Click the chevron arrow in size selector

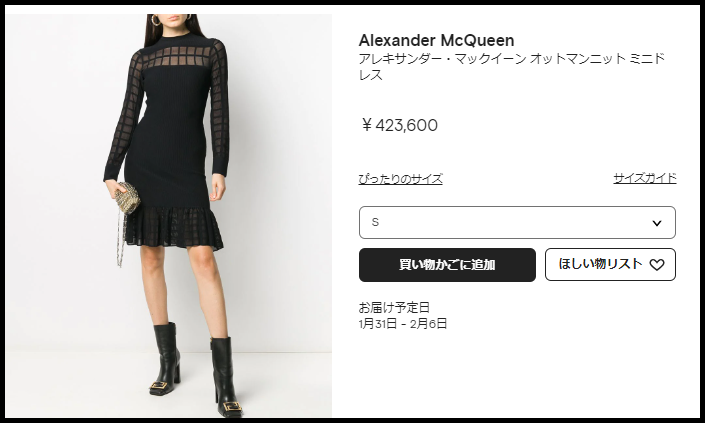(657, 223)
